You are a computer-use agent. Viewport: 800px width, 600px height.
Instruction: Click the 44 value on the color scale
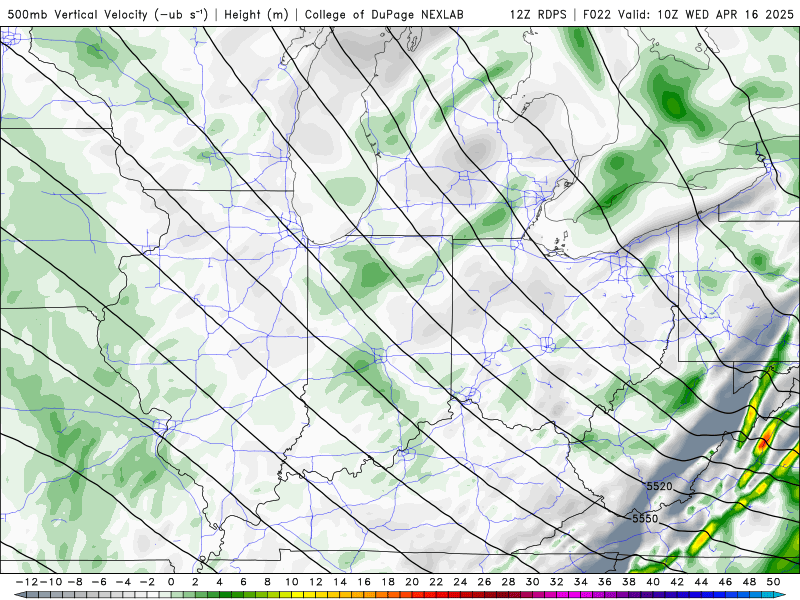[x=701, y=582]
